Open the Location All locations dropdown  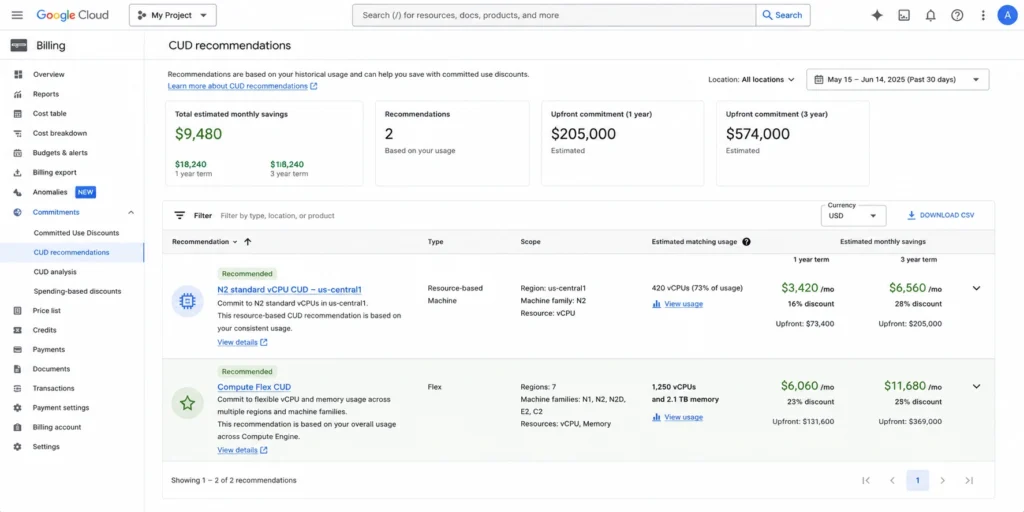click(x=751, y=80)
